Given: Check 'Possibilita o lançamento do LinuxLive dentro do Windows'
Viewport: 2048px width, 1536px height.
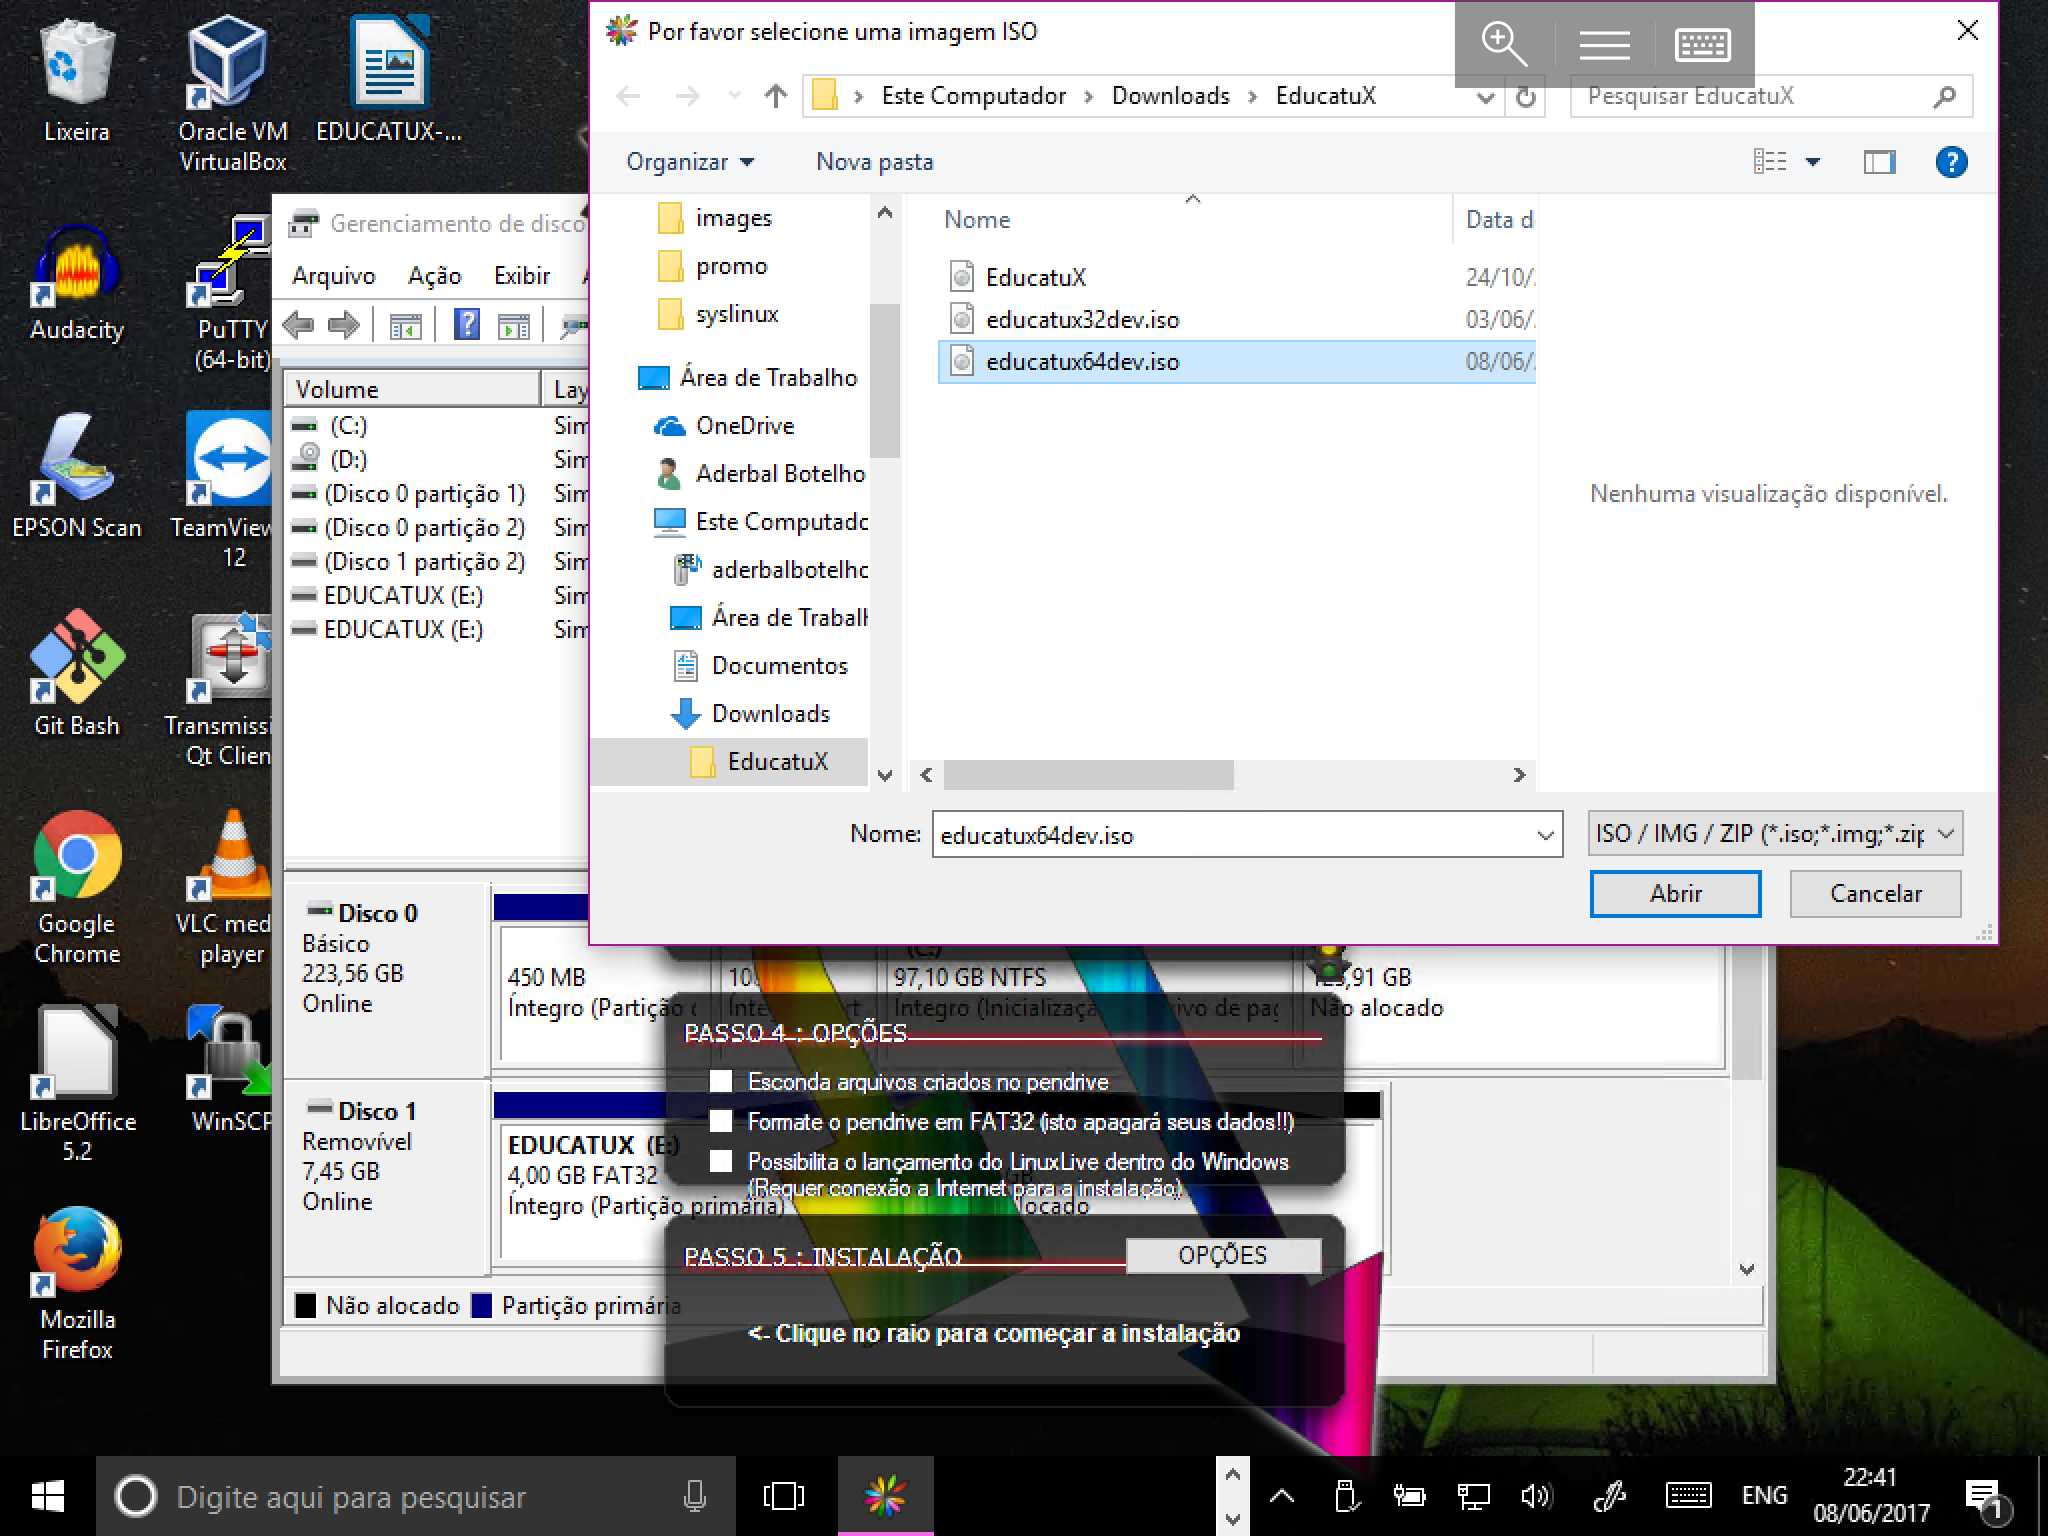Looking at the screenshot, I should point(720,1161).
